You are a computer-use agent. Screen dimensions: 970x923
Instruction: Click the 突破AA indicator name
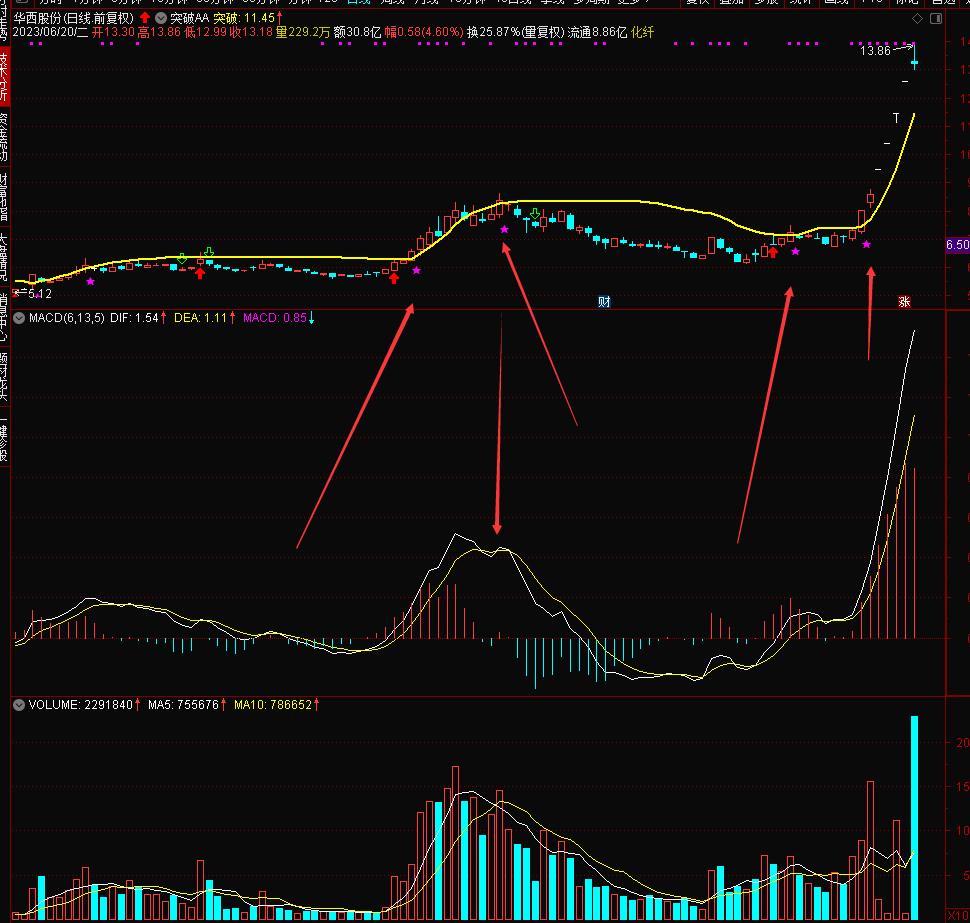[190, 18]
